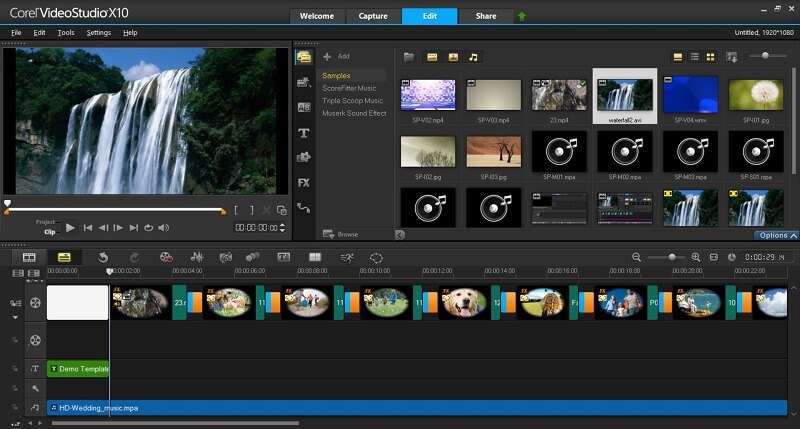
Task: Click the import media folder icon
Action: 409,57
